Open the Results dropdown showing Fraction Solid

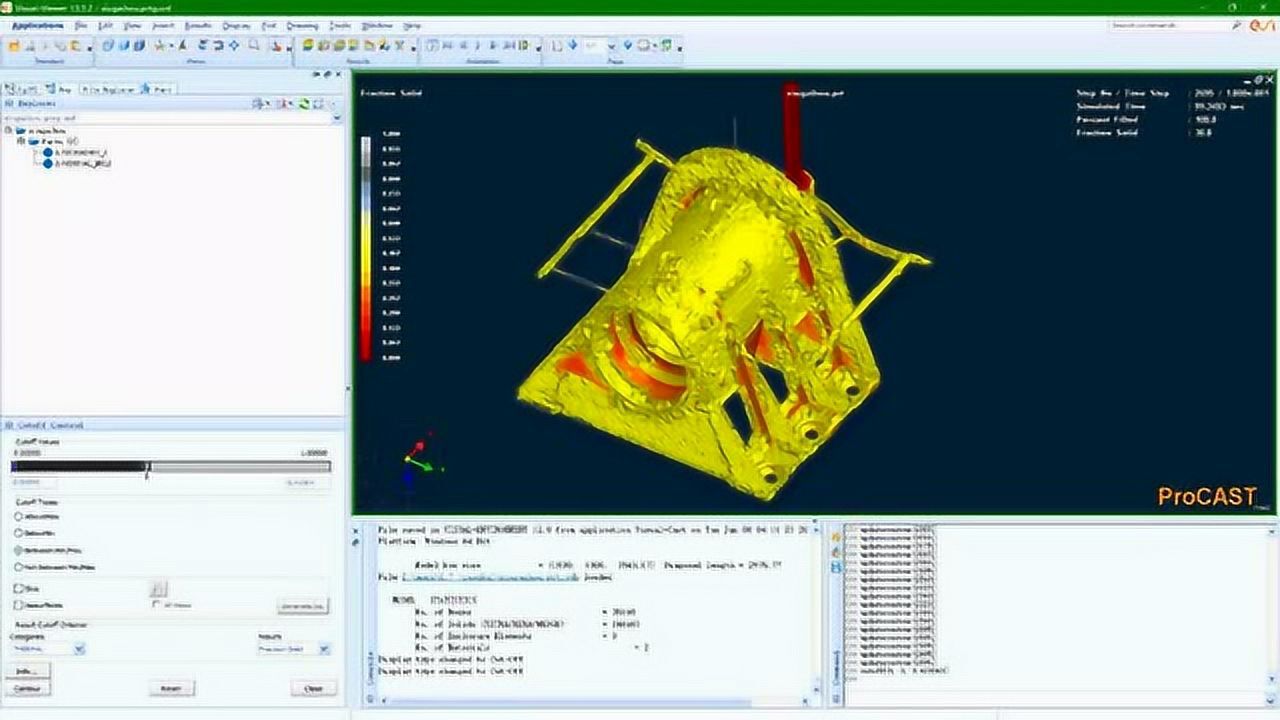[x=324, y=649]
